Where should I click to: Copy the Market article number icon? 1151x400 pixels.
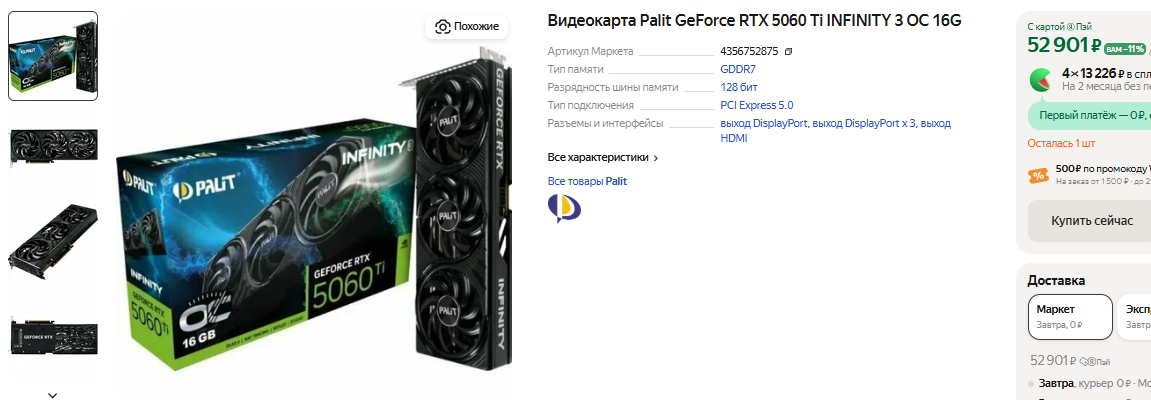[788, 51]
